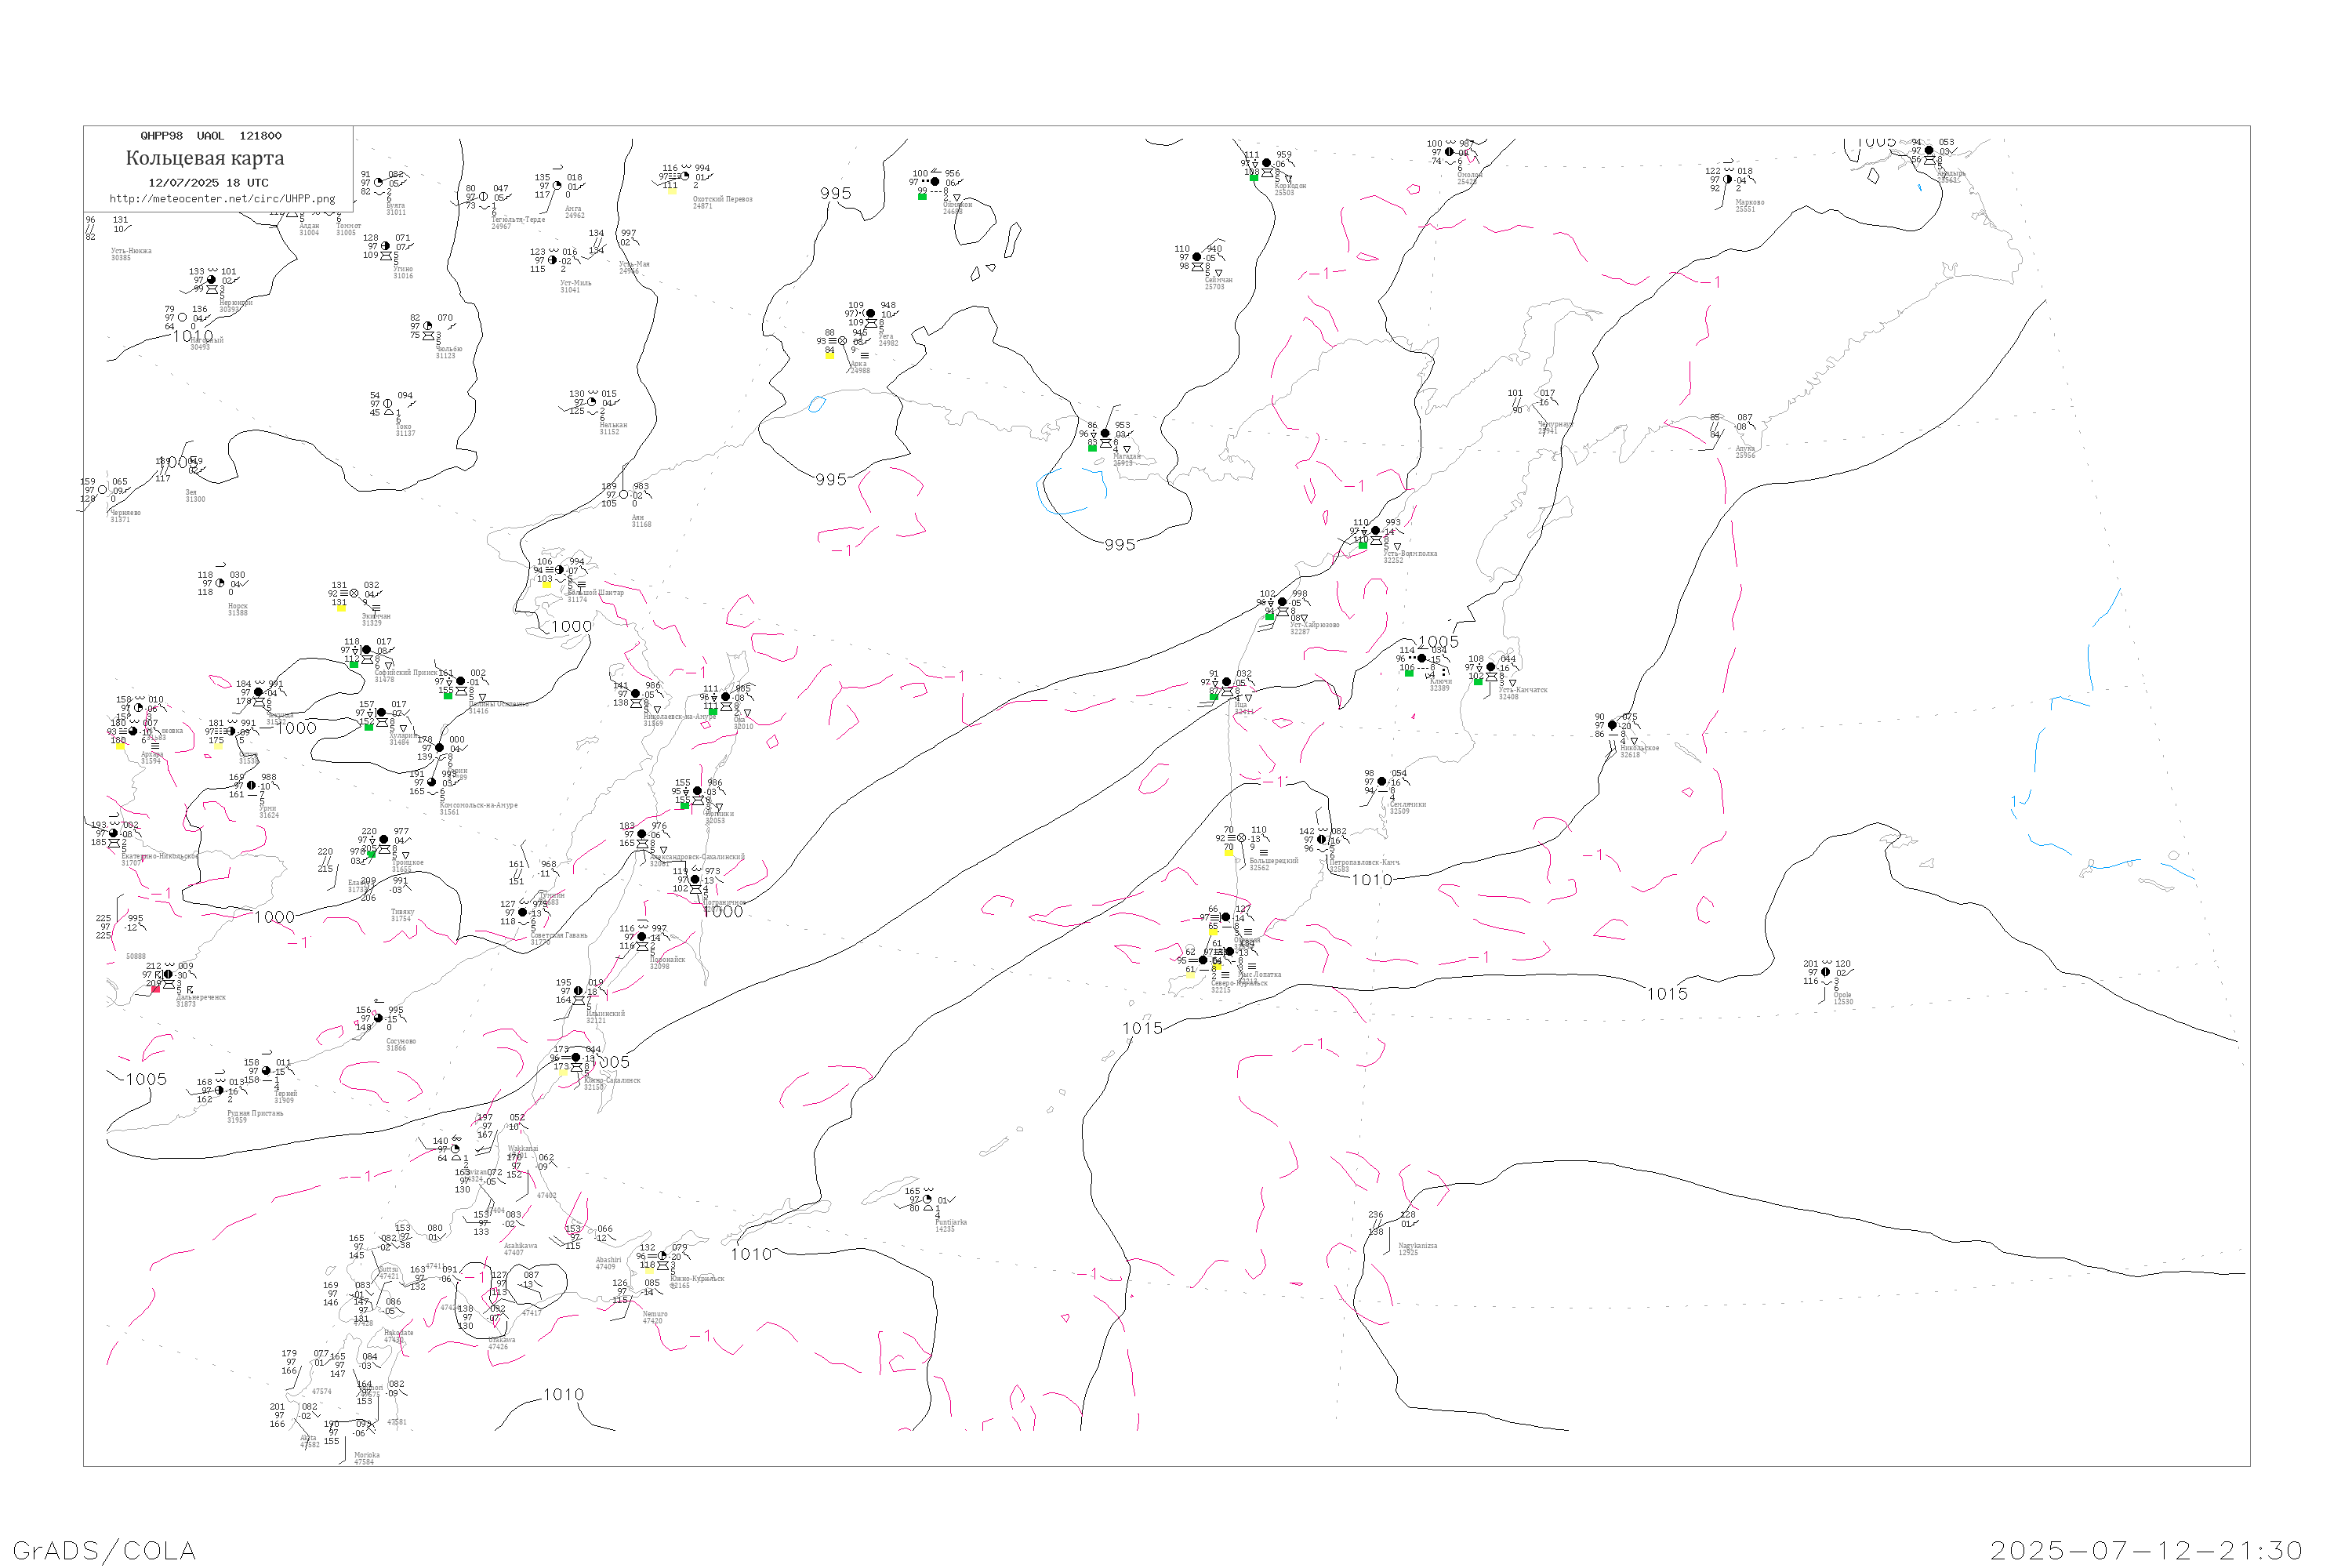Click the Семлячики 32509 station circle
Viewport: 2352px width, 1568px height.
(1382, 782)
